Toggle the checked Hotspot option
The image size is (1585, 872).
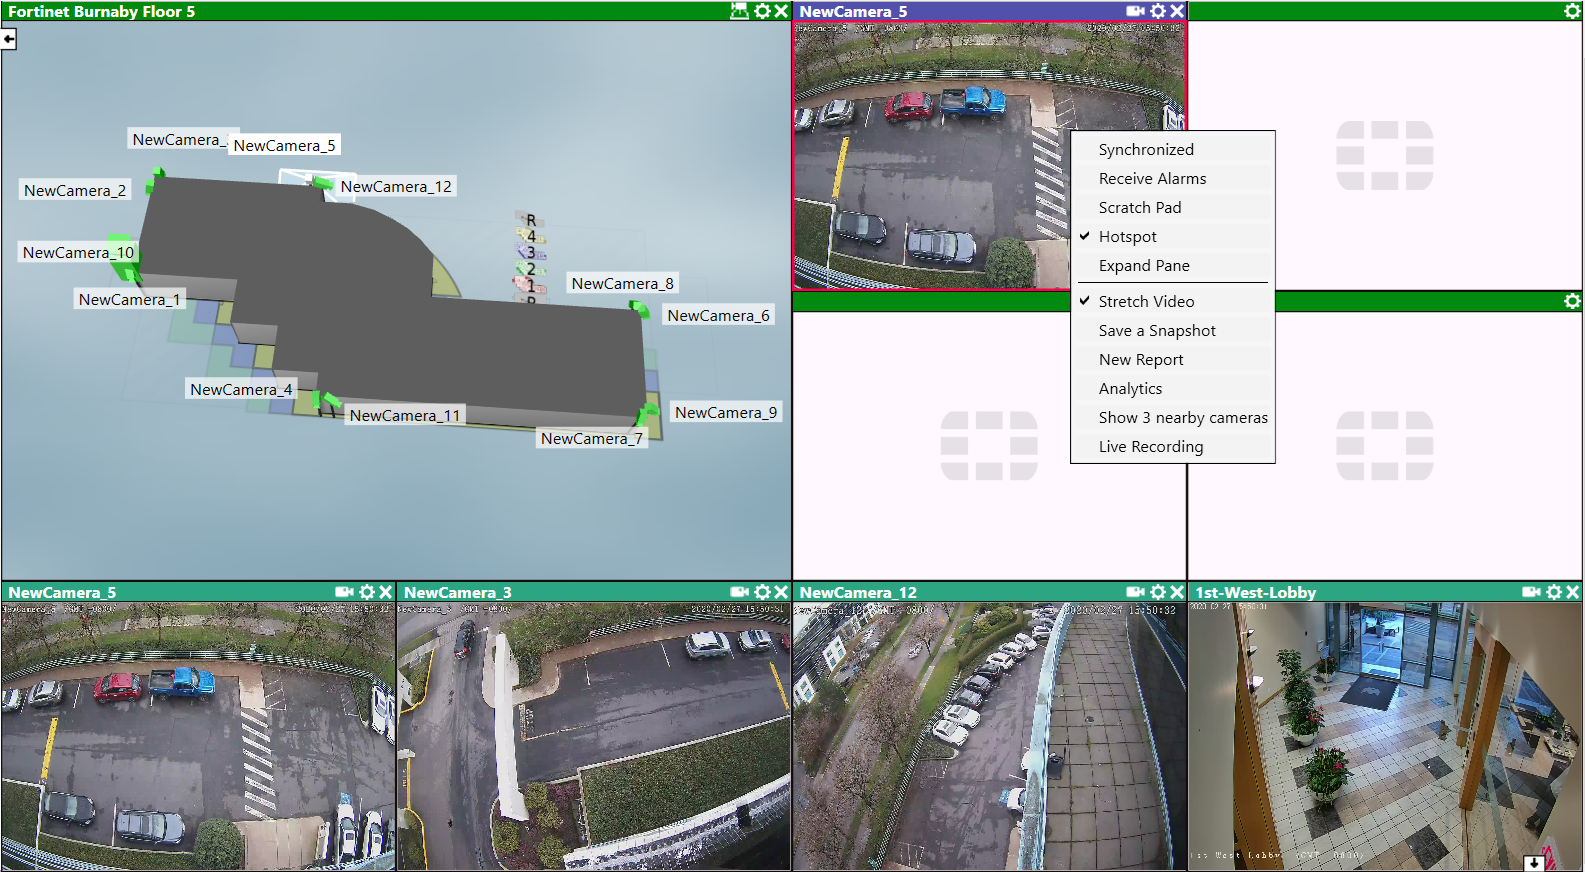[1173, 237]
